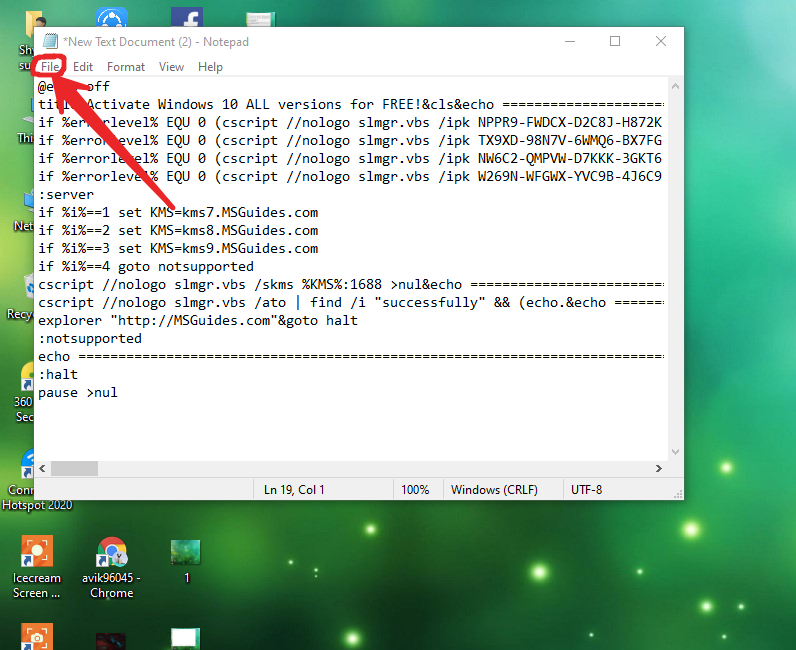Minimize the Notepad window
Screen dimensions: 796x650
[570, 41]
